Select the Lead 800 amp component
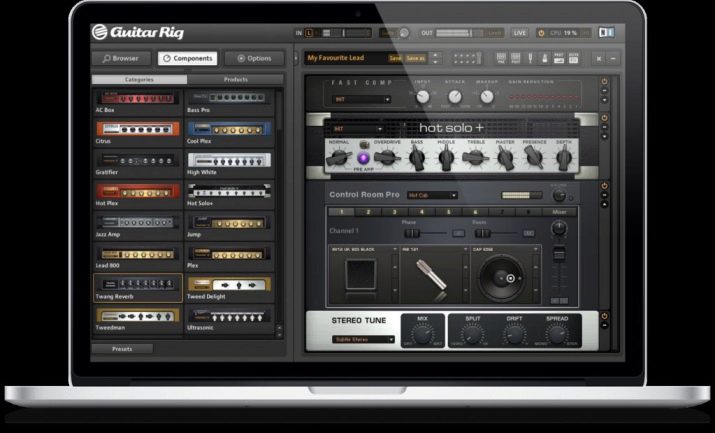This screenshot has width=715, height=433. click(137, 257)
